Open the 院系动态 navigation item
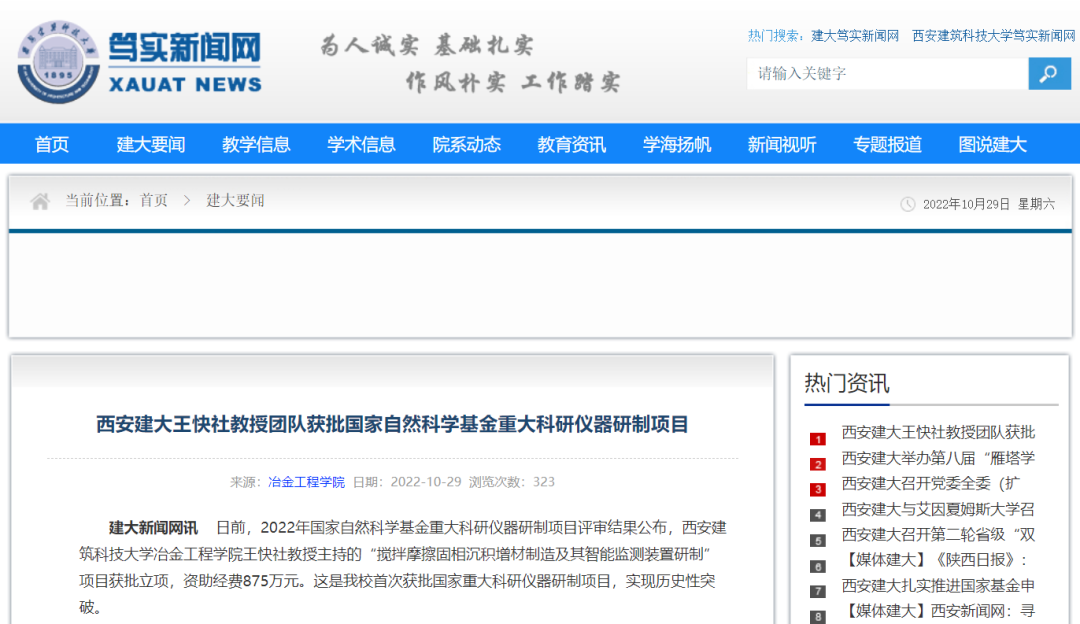 [x=466, y=144]
